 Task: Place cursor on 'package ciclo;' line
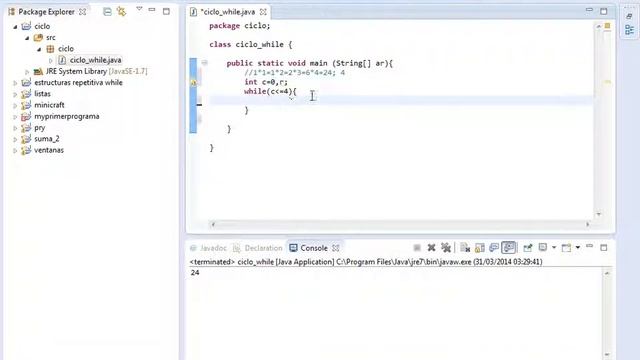click(x=240, y=26)
